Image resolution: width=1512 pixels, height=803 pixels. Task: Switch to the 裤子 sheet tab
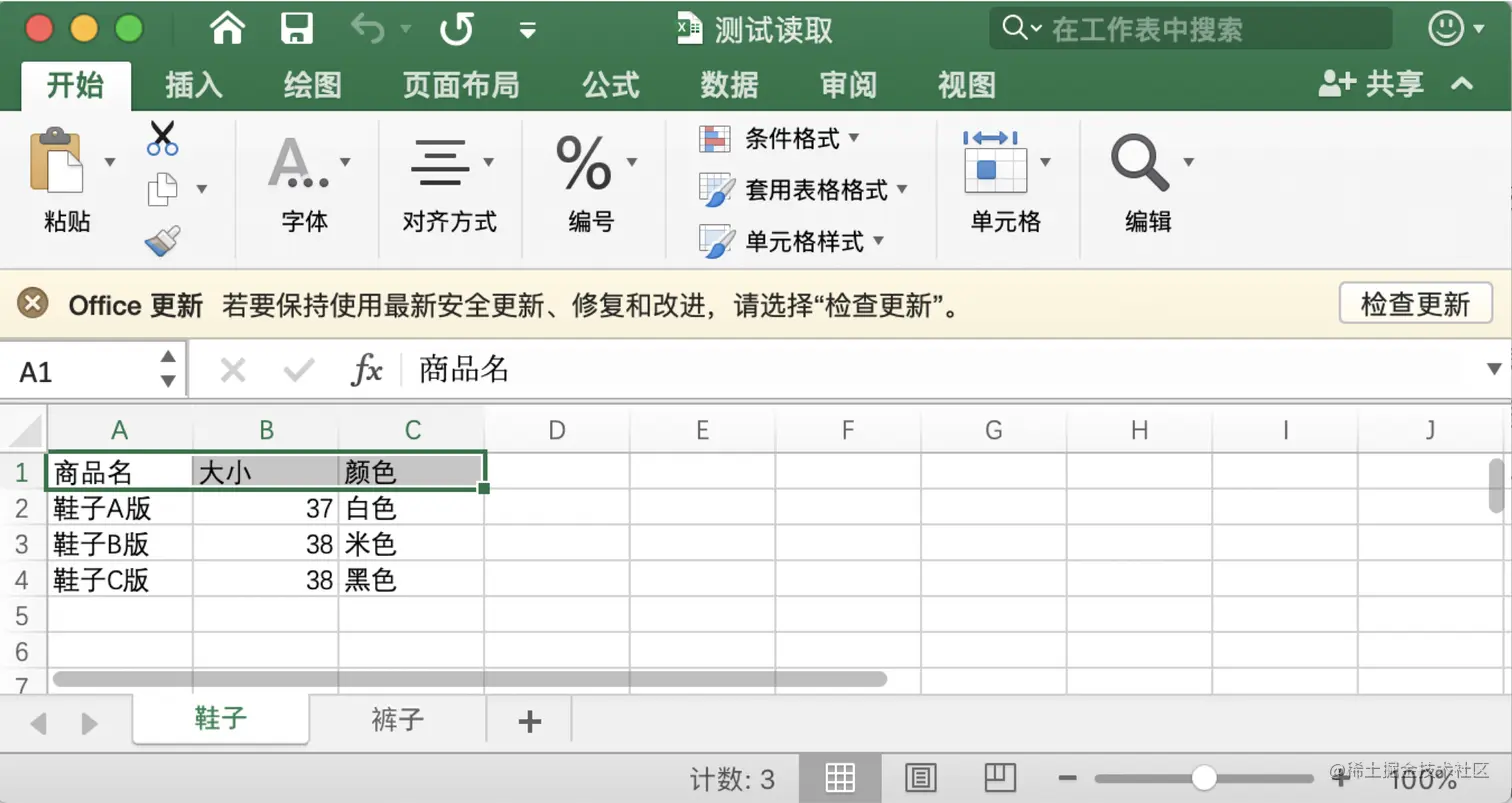(397, 719)
